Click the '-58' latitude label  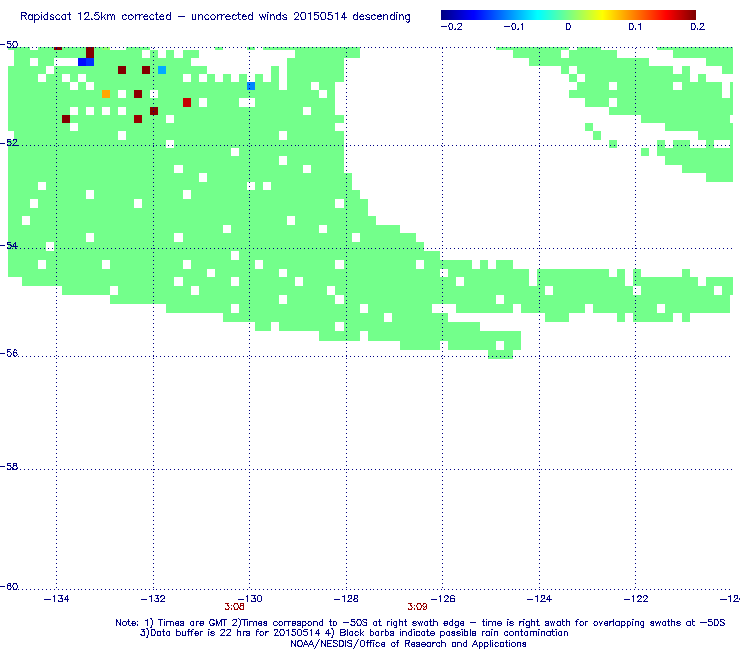coord(9,466)
